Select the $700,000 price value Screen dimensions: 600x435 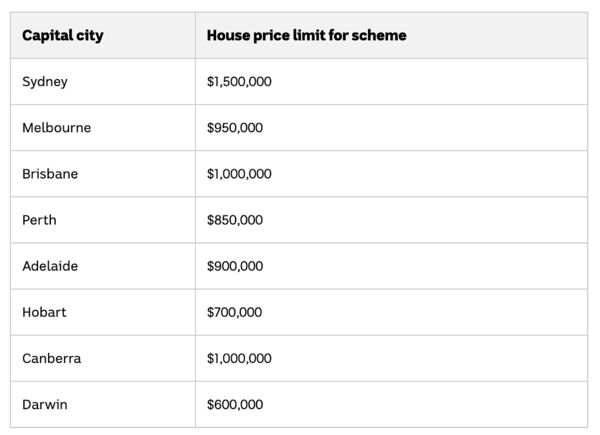point(235,312)
